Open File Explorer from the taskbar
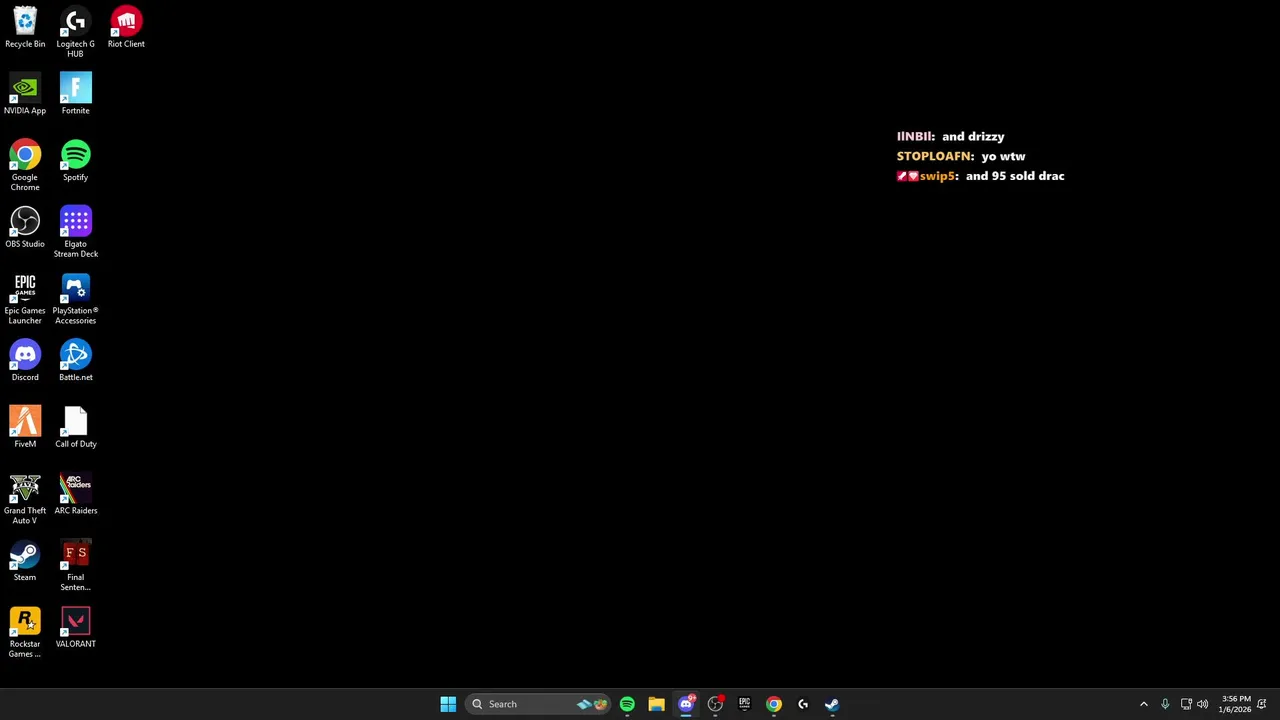The width and height of the screenshot is (1280, 720). pyautogui.click(x=656, y=704)
